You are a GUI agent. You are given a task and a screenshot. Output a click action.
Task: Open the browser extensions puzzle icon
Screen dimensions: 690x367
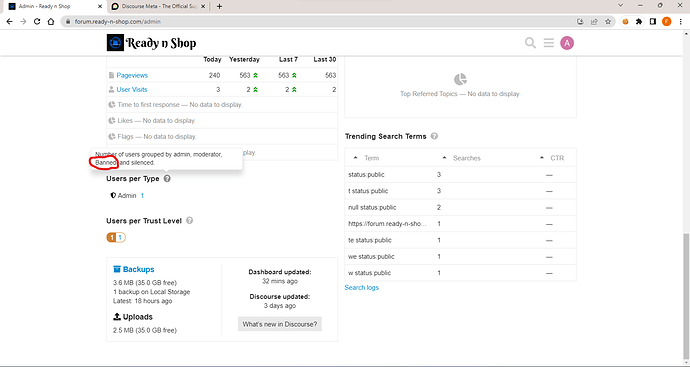[x=639, y=21]
